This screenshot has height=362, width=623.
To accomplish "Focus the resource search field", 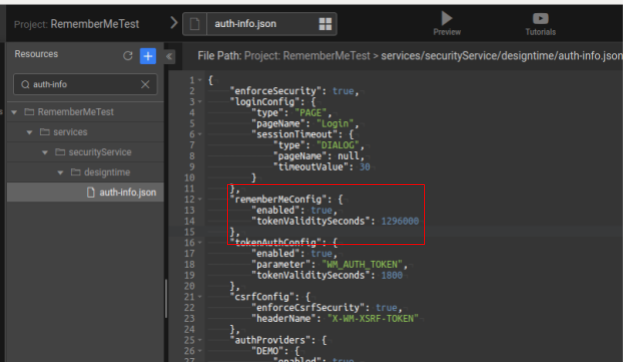I will pyautogui.click(x=85, y=84).
